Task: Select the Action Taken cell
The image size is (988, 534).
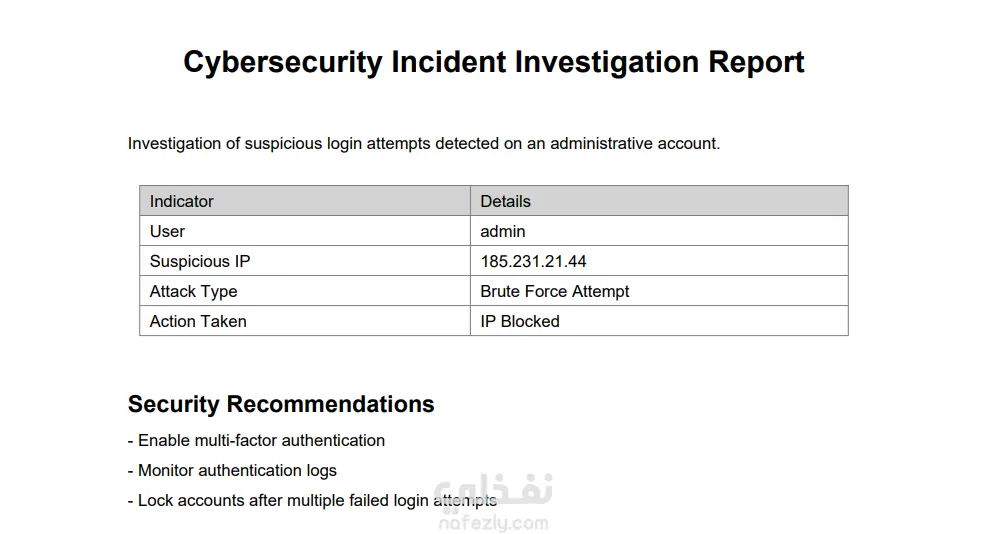Action: tap(305, 321)
